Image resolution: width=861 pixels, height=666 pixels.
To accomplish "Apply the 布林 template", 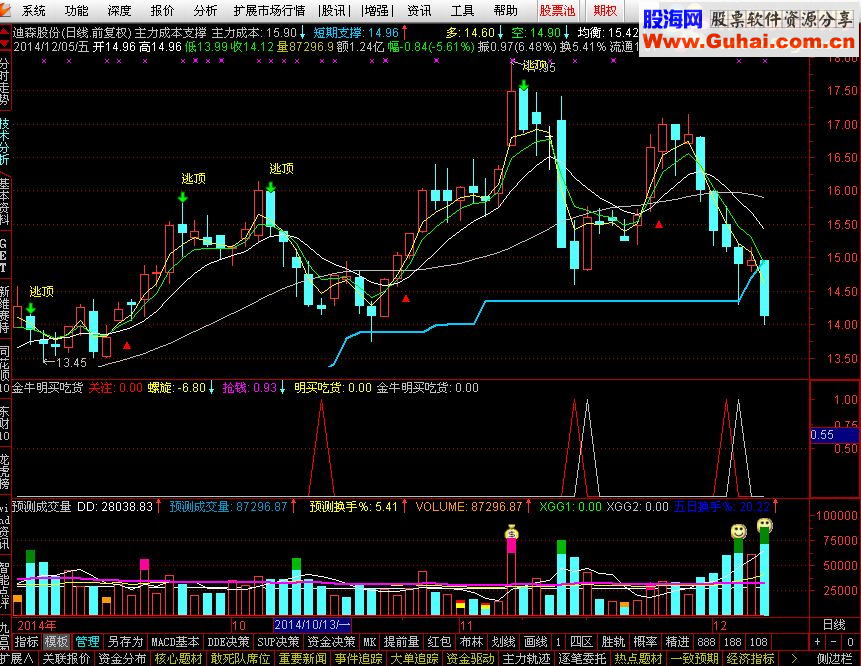I will pos(471,641).
